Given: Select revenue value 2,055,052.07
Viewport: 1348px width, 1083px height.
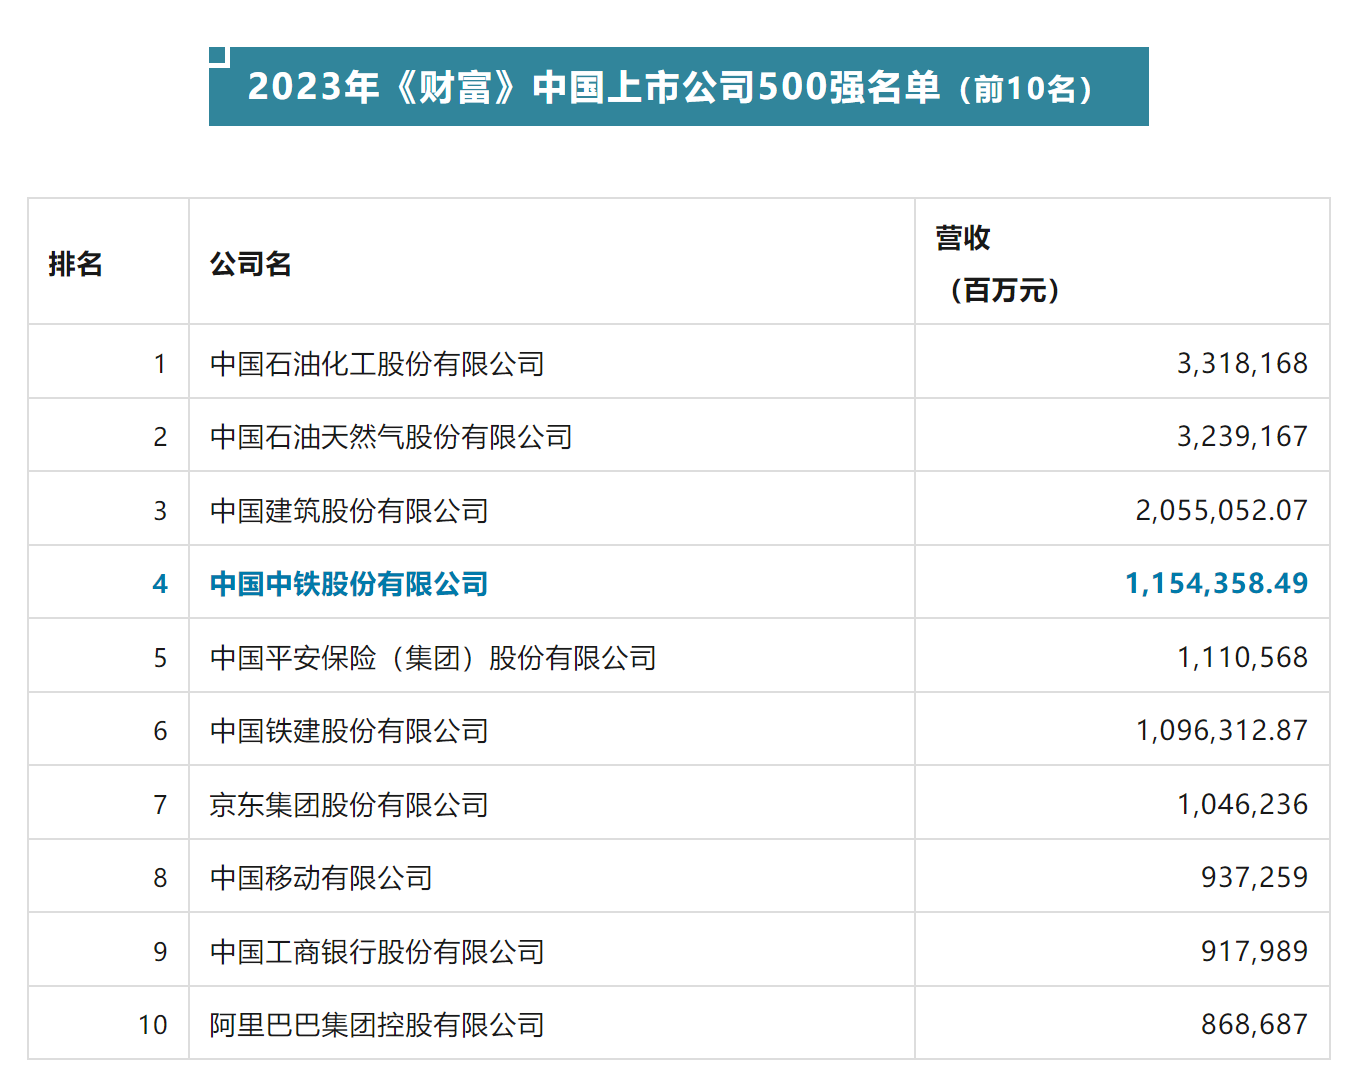Looking at the screenshot, I should tap(1222, 511).
